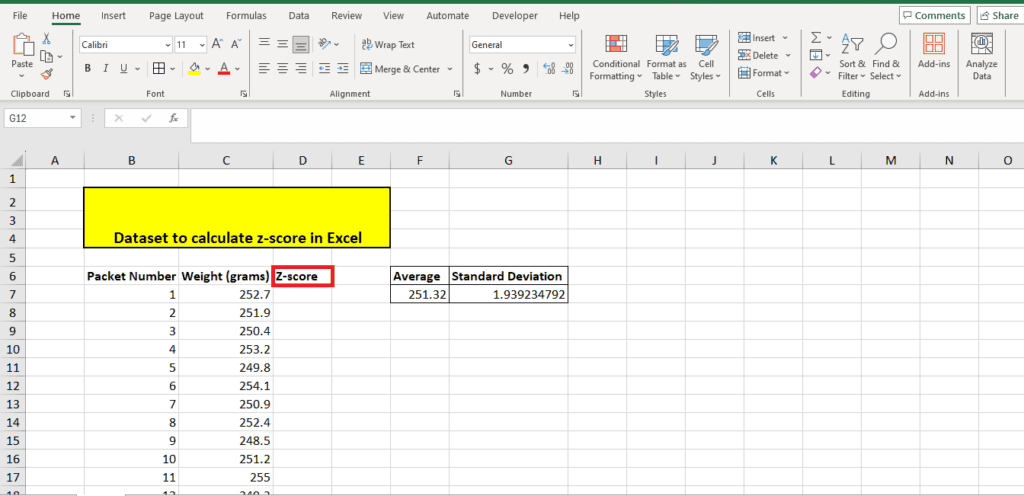Click the insert function fx icon
The height and width of the screenshot is (496, 1024).
(x=173, y=118)
